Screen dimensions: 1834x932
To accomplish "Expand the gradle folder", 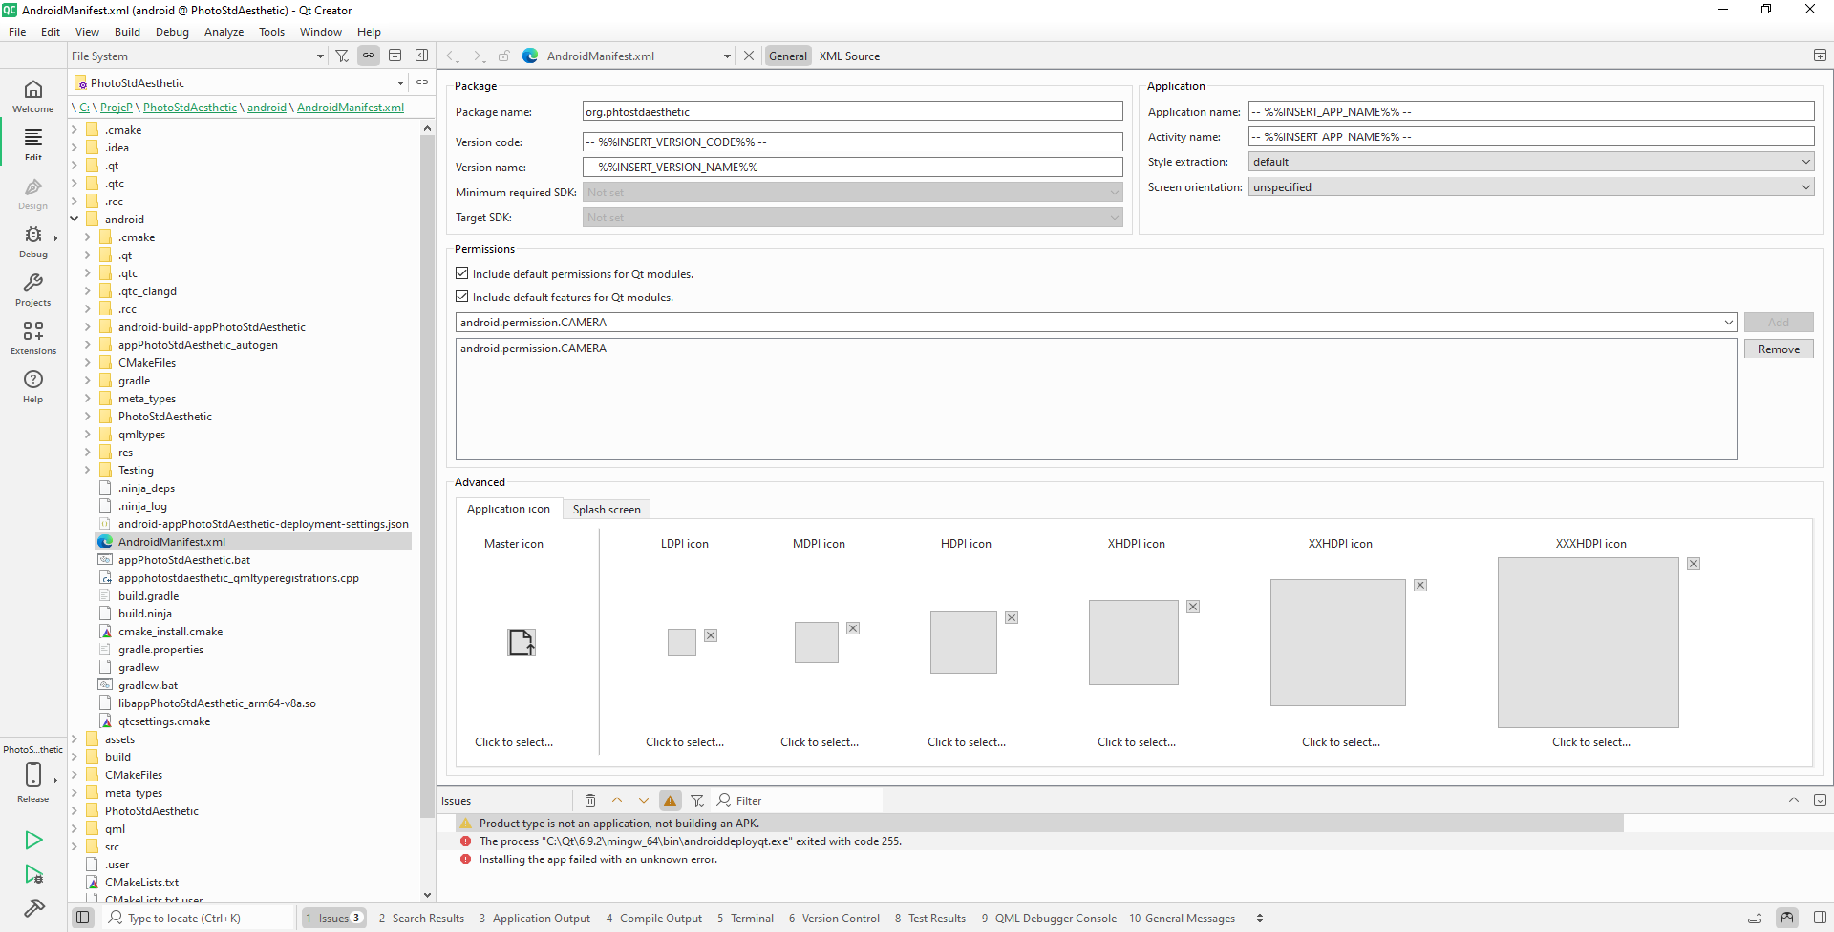I will pyautogui.click(x=87, y=380).
